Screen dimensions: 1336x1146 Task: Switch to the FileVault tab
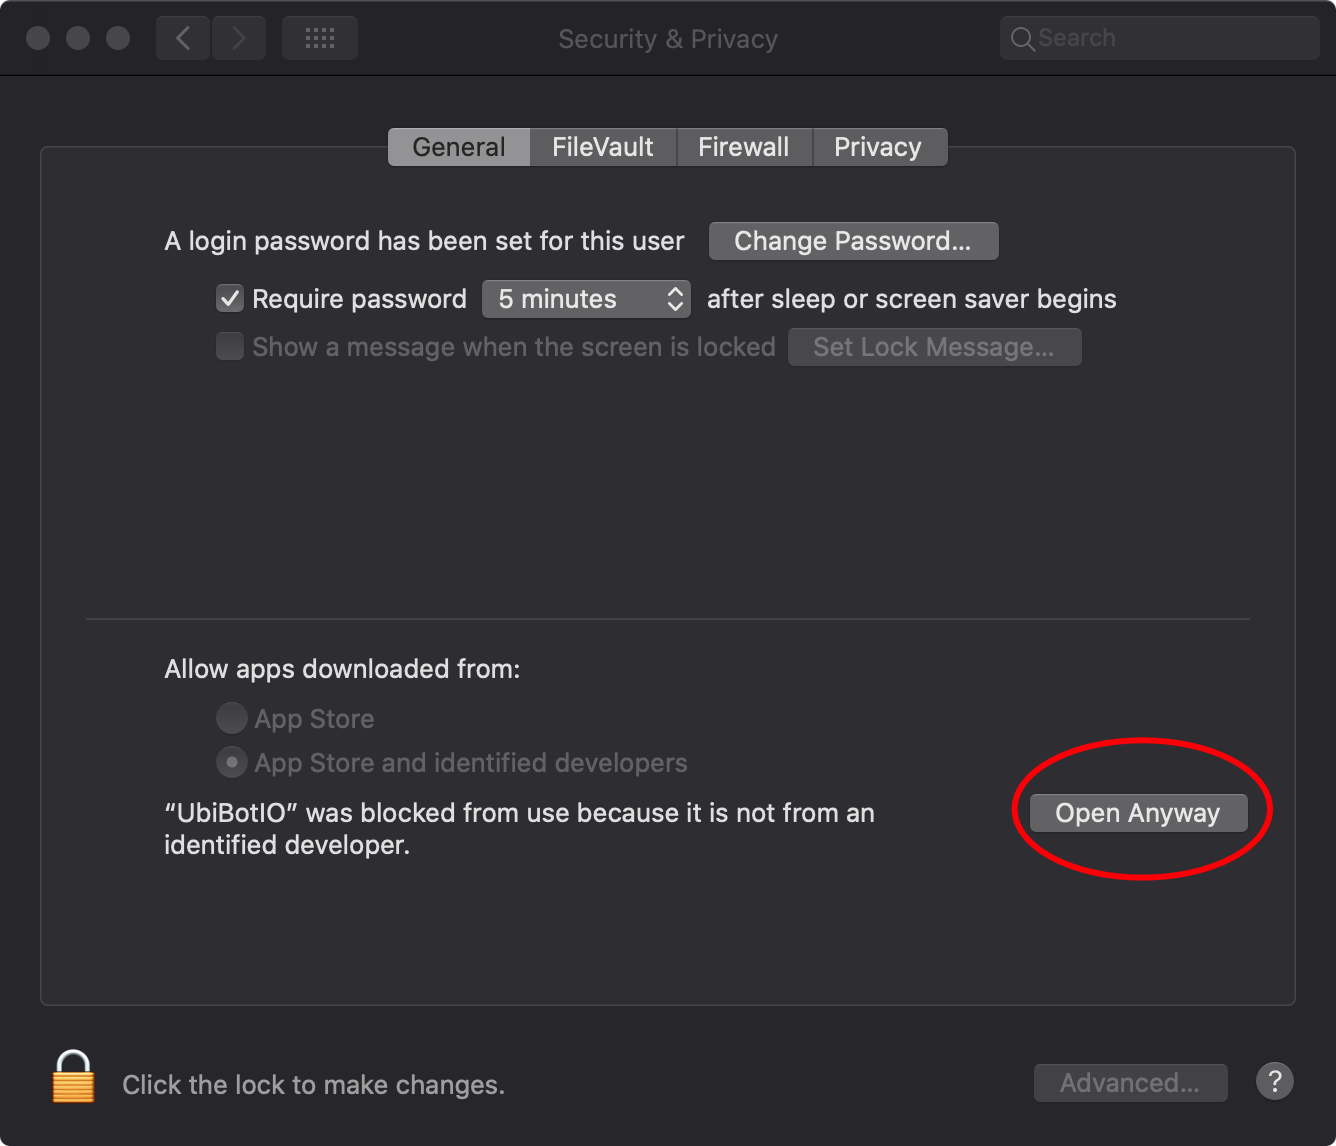point(603,147)
